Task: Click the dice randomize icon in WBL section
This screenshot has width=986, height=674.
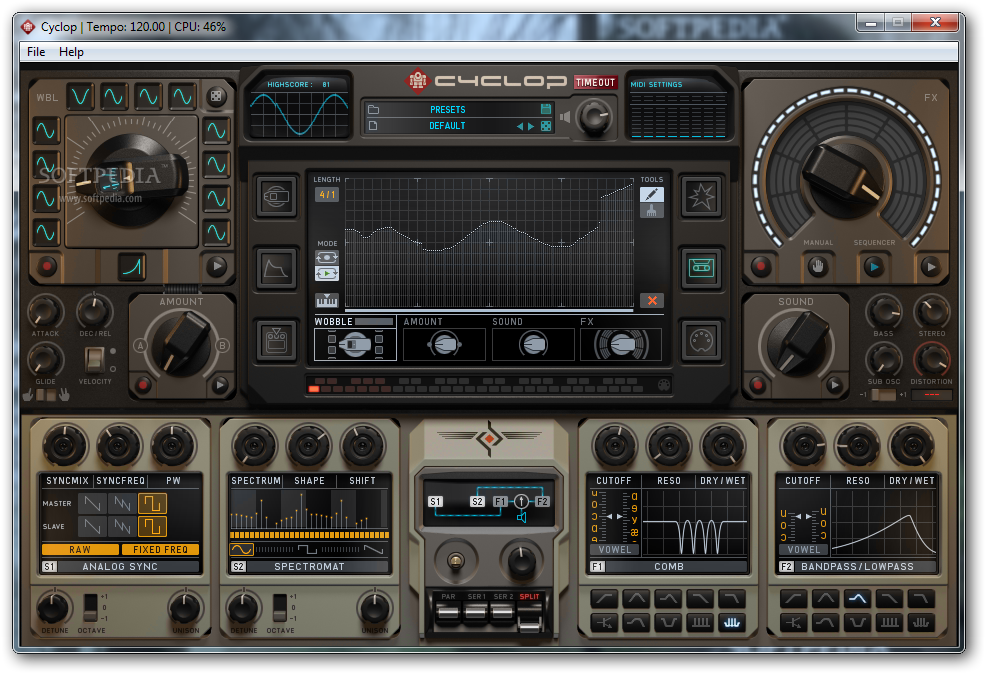Action: pos(216,96)
